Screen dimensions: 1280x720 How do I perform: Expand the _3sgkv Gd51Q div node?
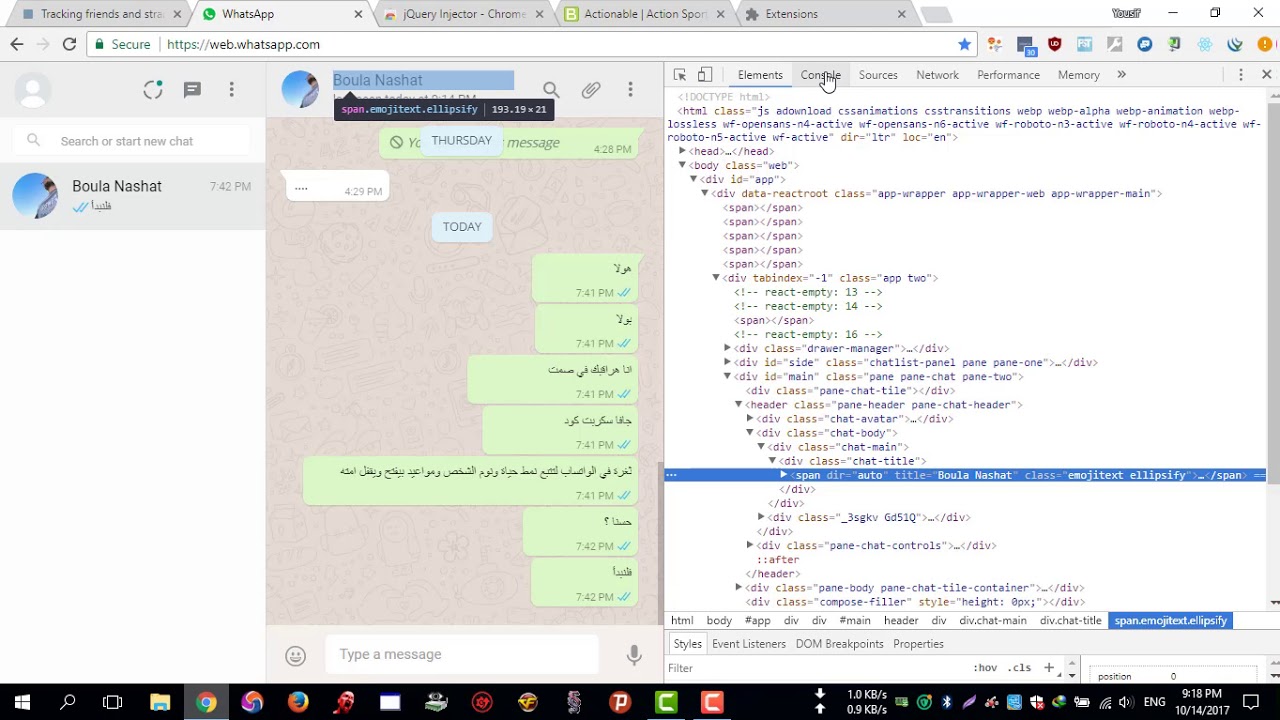tap(761, 517)
